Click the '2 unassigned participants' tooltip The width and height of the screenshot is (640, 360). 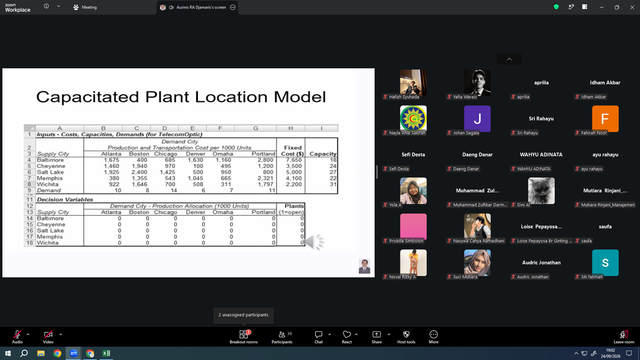pos(243,315)
